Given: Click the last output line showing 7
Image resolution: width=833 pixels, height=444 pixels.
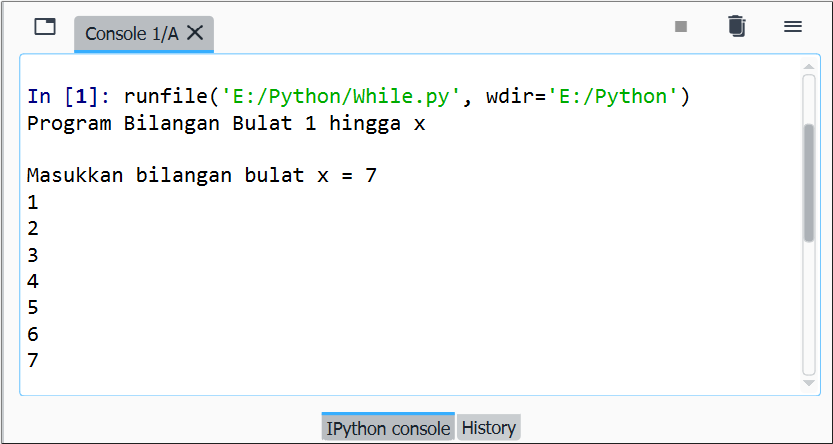Looking at the screenshot, I should (x=33, y=360).
